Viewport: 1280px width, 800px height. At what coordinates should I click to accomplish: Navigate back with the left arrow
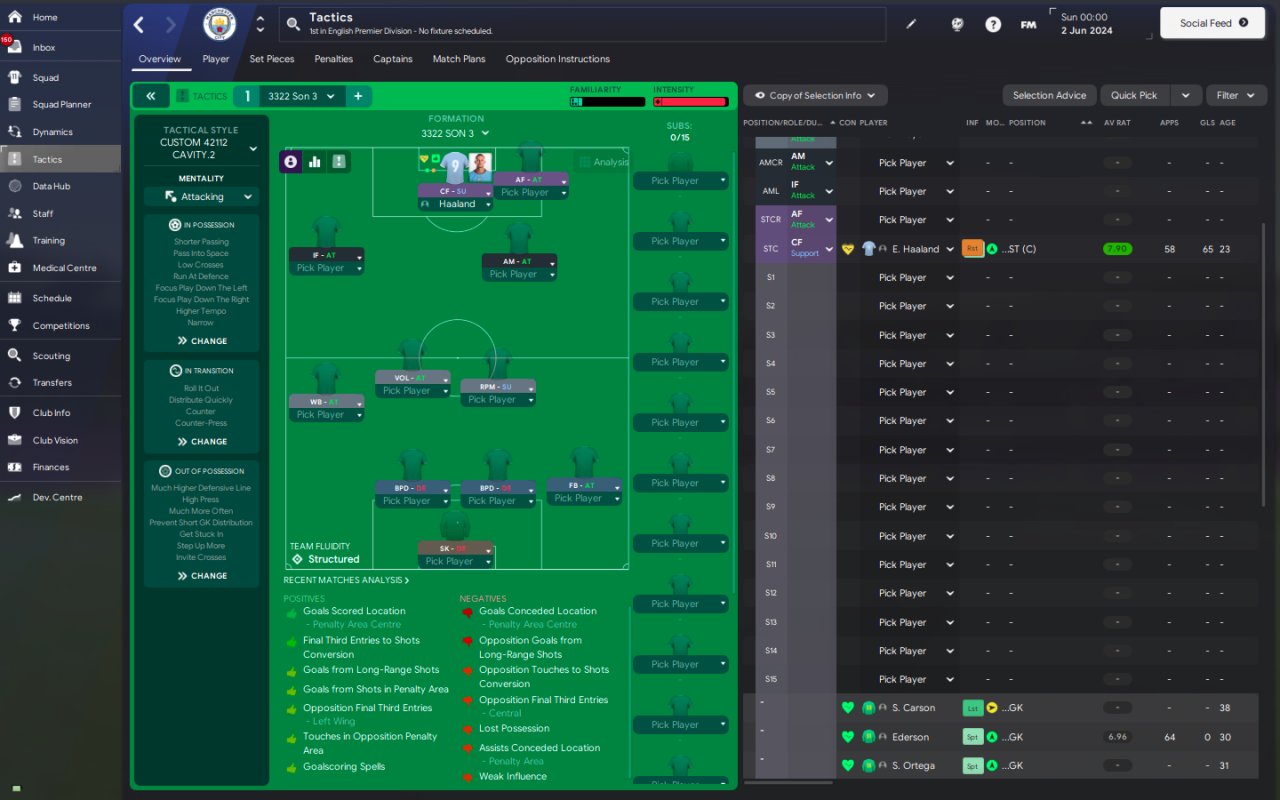point(139,24)
